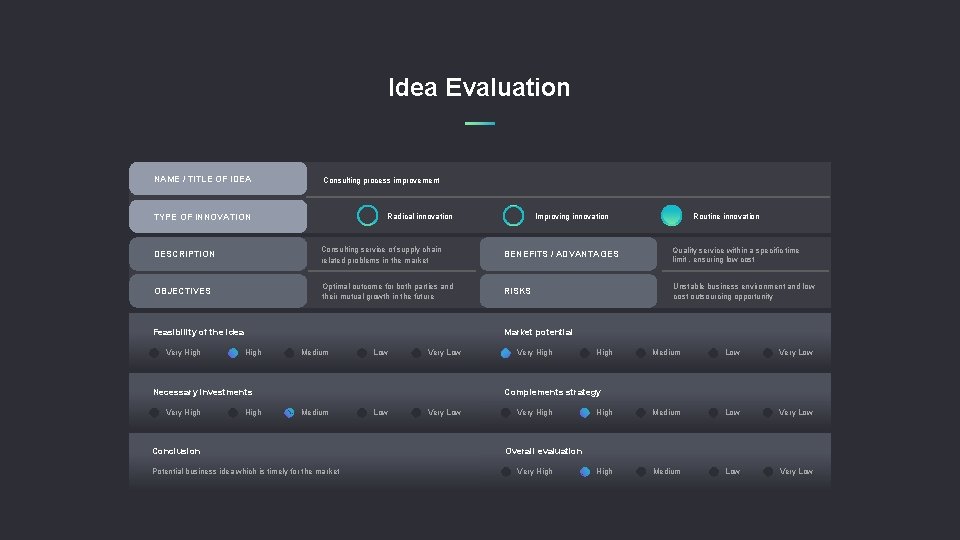Click the Consulting process improvement text field
Screen dimensions: 960x540
381,181
